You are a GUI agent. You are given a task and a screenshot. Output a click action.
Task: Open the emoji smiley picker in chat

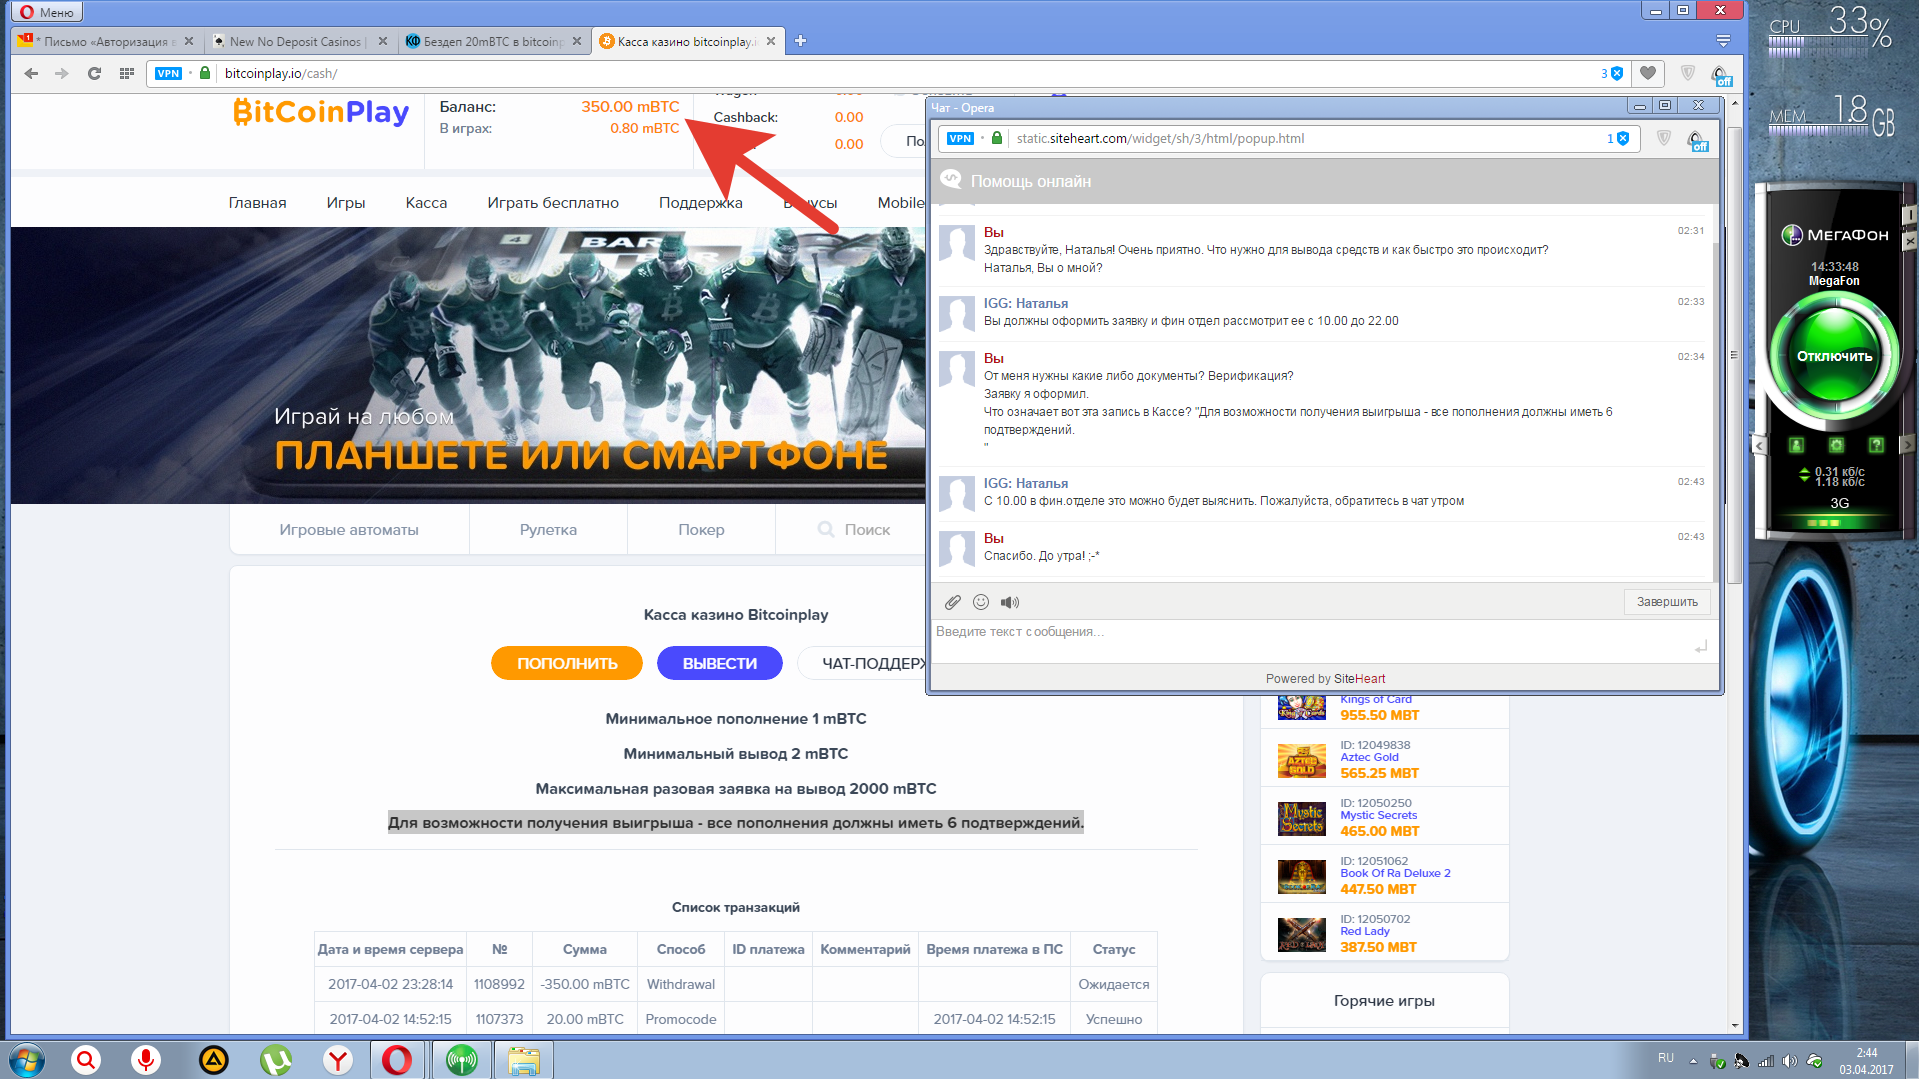coord(981,602)
